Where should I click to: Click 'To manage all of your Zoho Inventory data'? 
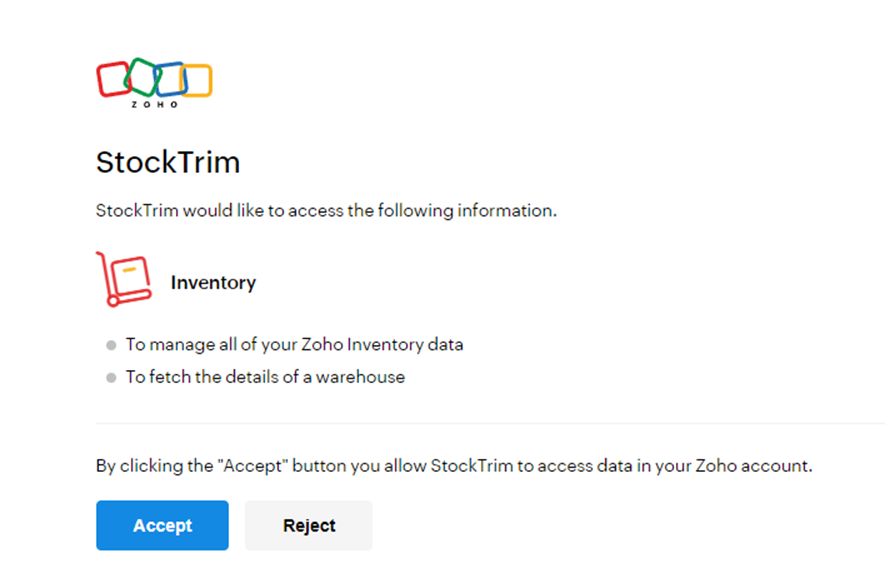pyautogui.click(x=294, y=345)
